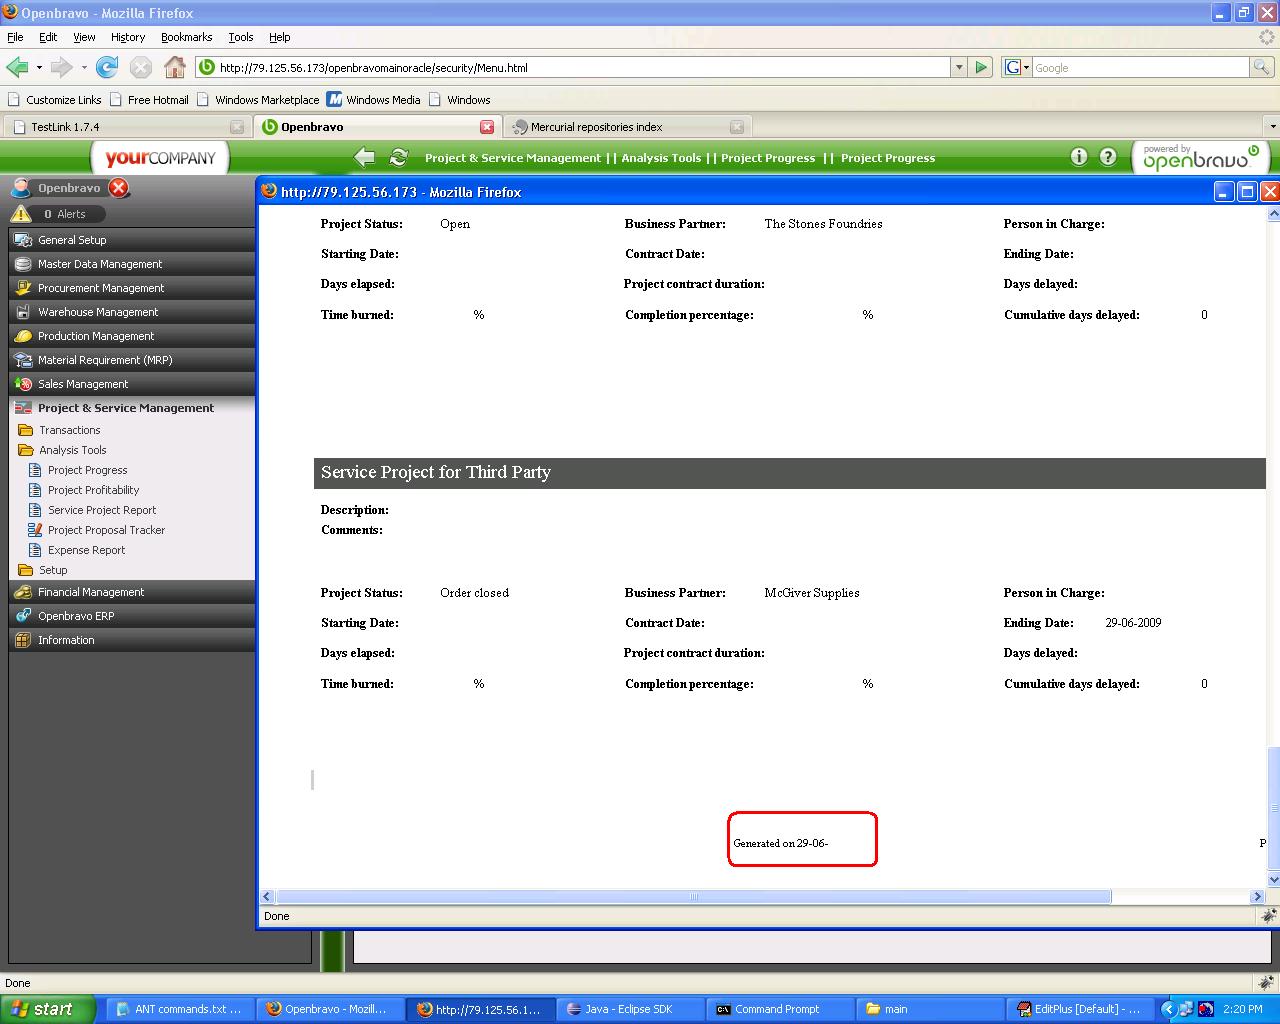Viewport: 1280px width, 1024px height.
Task: Click the Firefox Reload button
Action: tap(107, 67)
